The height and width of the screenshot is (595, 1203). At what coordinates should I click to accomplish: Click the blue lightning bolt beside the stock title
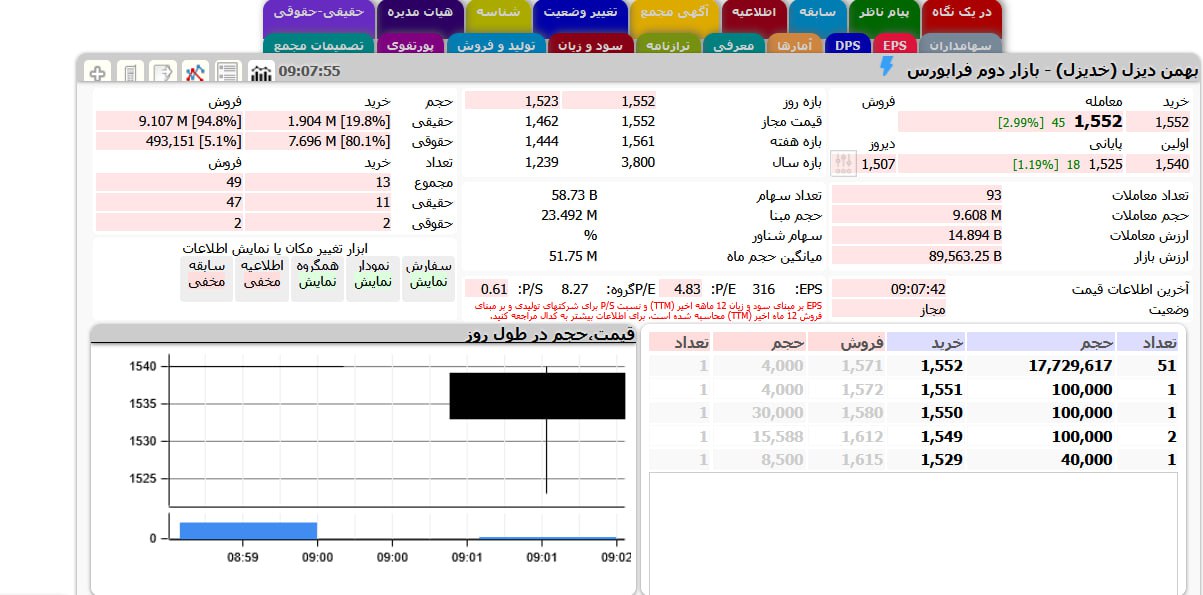pos(886,67)
